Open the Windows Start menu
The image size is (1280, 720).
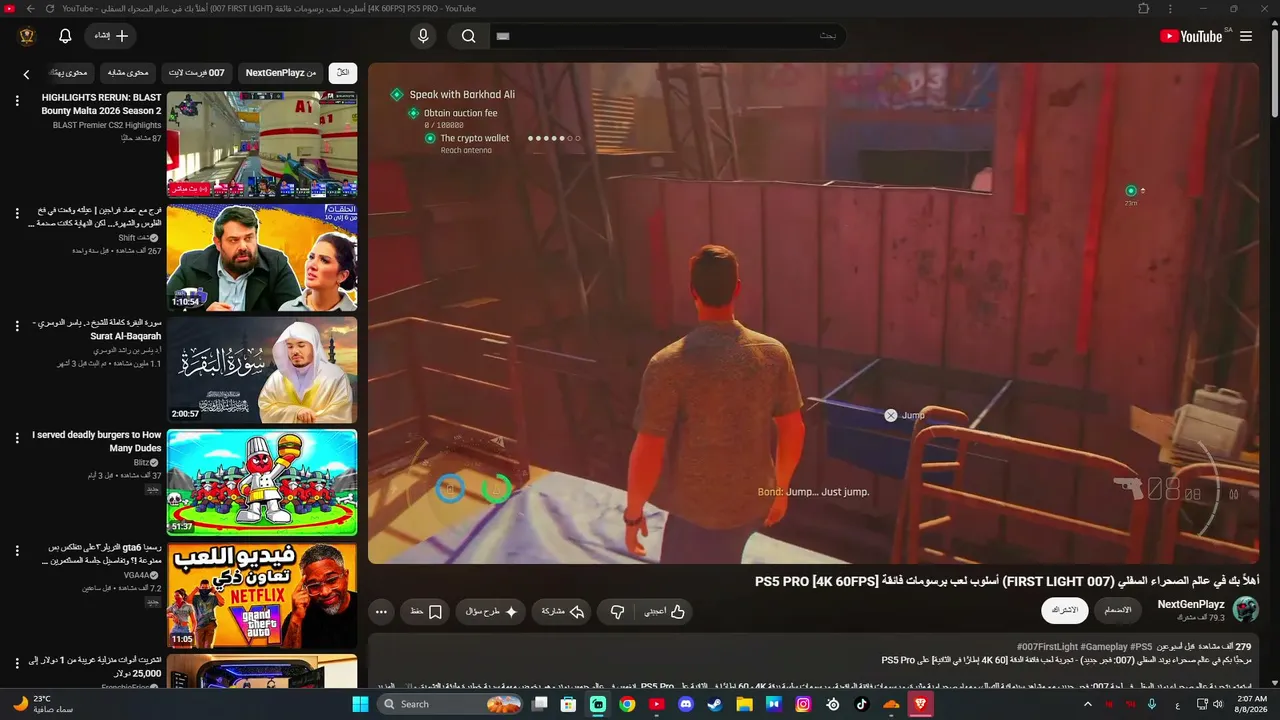pos(360,704)
